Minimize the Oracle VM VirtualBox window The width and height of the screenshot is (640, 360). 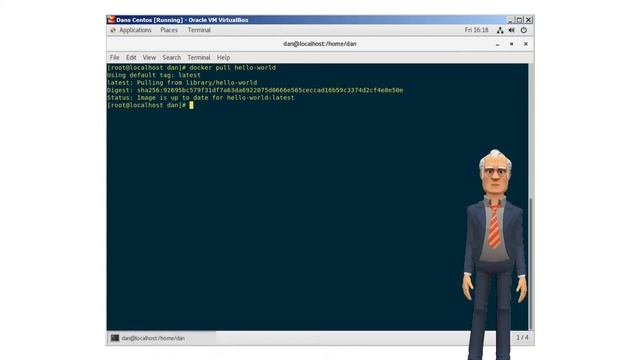click(510, 20)
